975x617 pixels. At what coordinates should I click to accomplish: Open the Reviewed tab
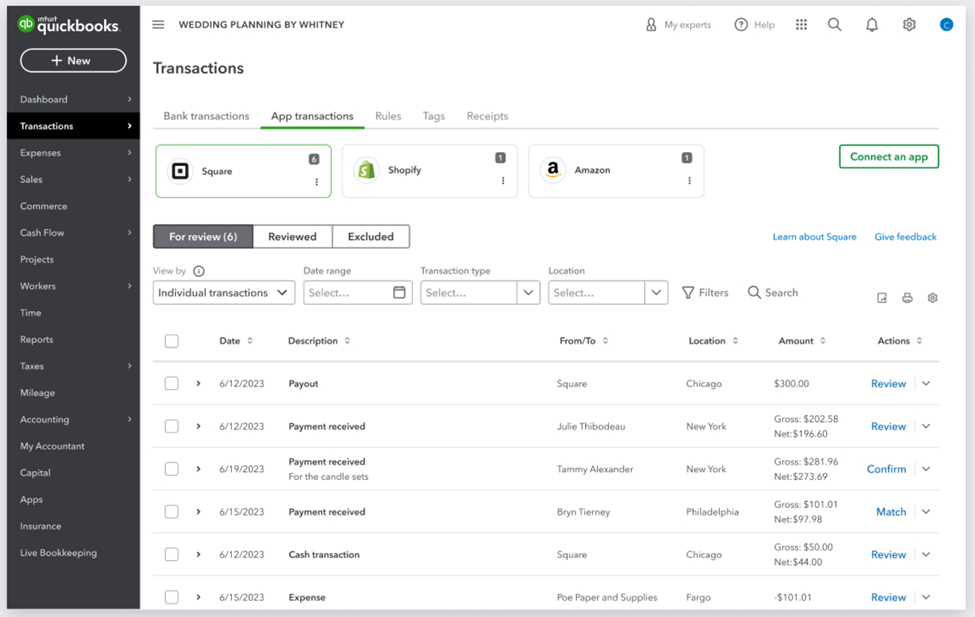292,237
